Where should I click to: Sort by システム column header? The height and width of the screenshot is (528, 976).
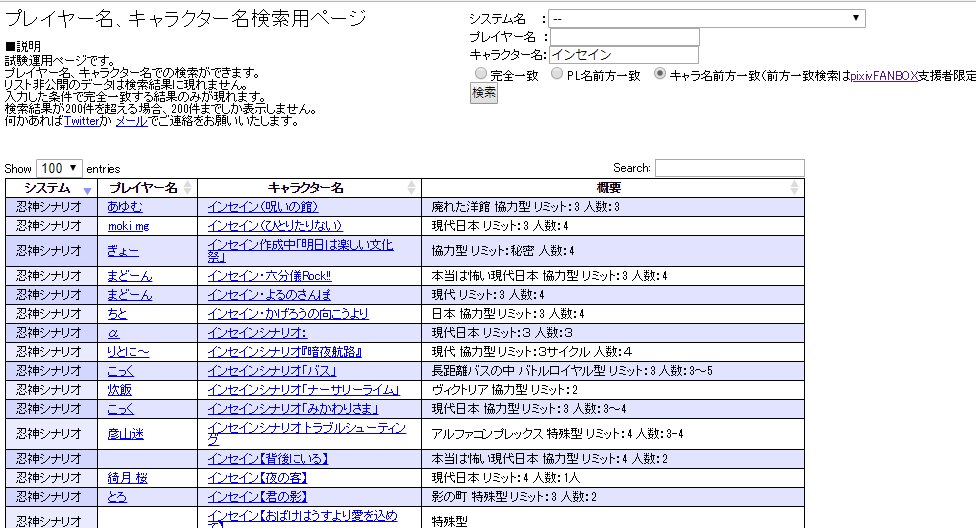click(51, 188)
